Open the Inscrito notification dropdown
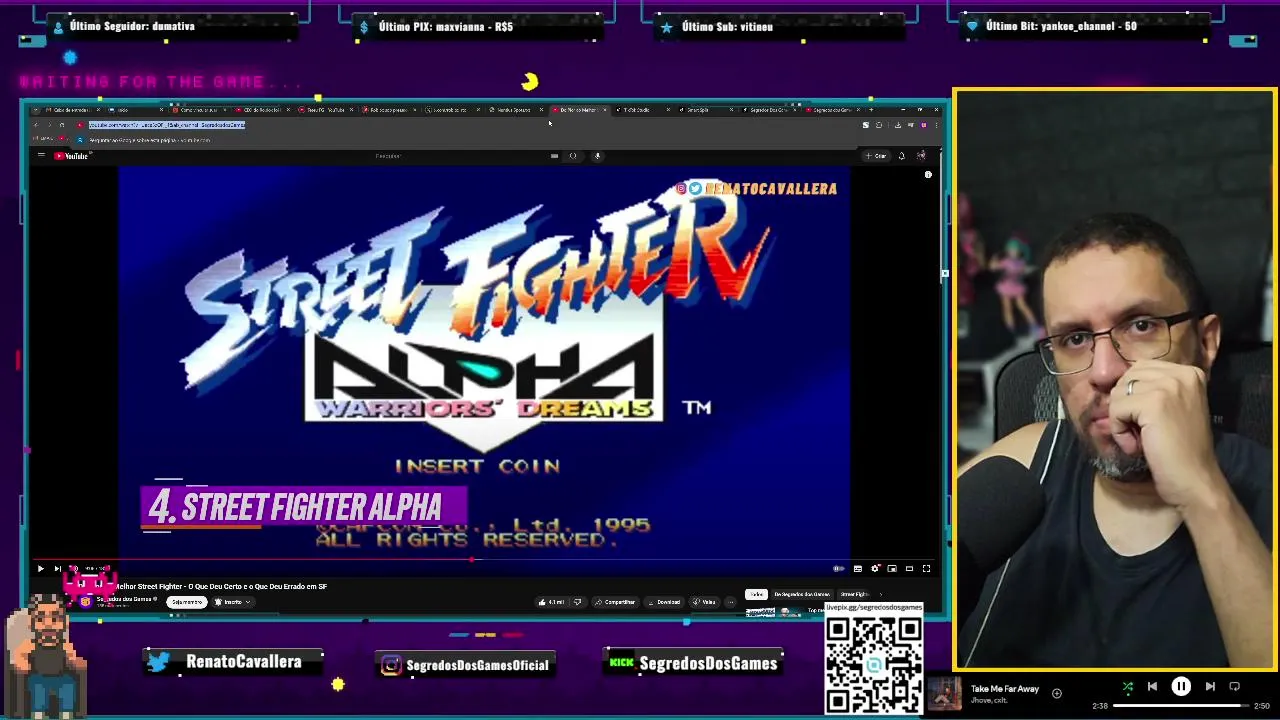 click(x=233, y=602)
